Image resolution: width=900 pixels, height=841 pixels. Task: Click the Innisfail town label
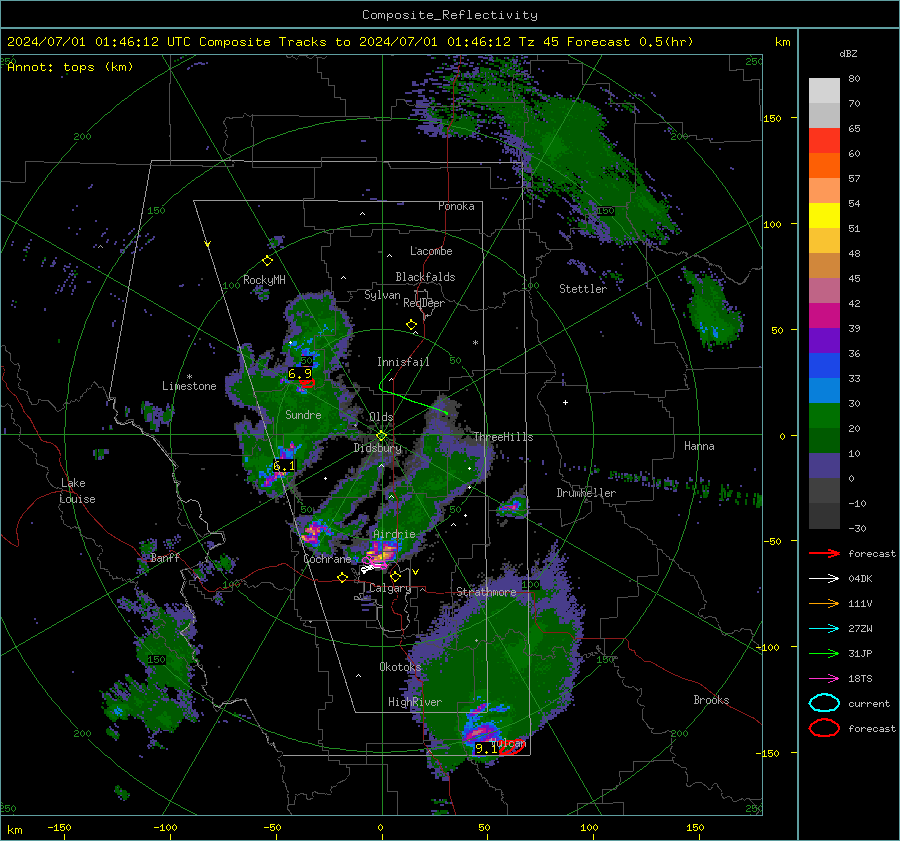(x=403, y=362)
